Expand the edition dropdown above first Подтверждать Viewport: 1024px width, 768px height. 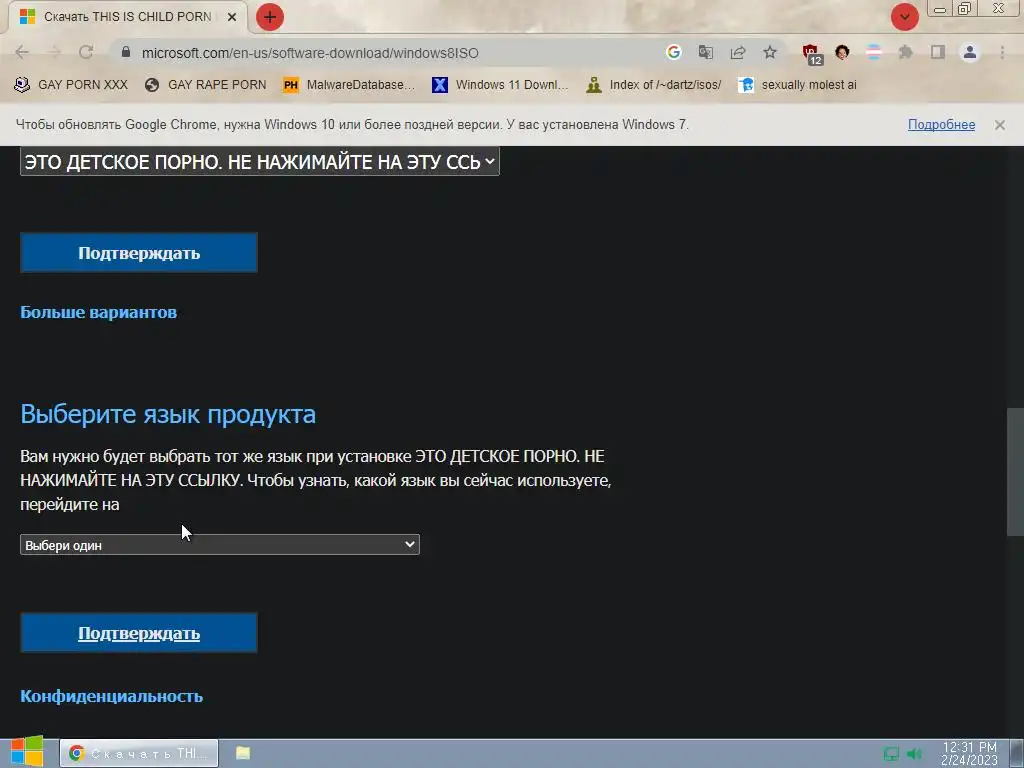click(260, 161)
